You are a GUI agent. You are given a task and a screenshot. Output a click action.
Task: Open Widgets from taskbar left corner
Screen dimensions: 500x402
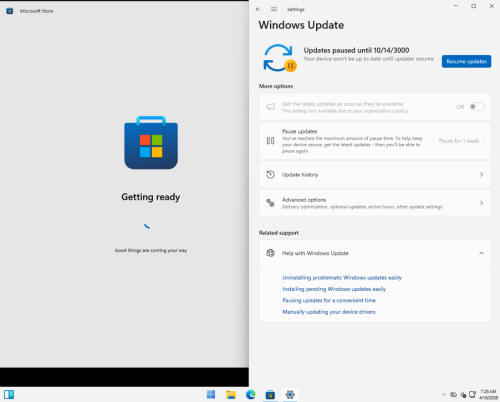(9, 395)
